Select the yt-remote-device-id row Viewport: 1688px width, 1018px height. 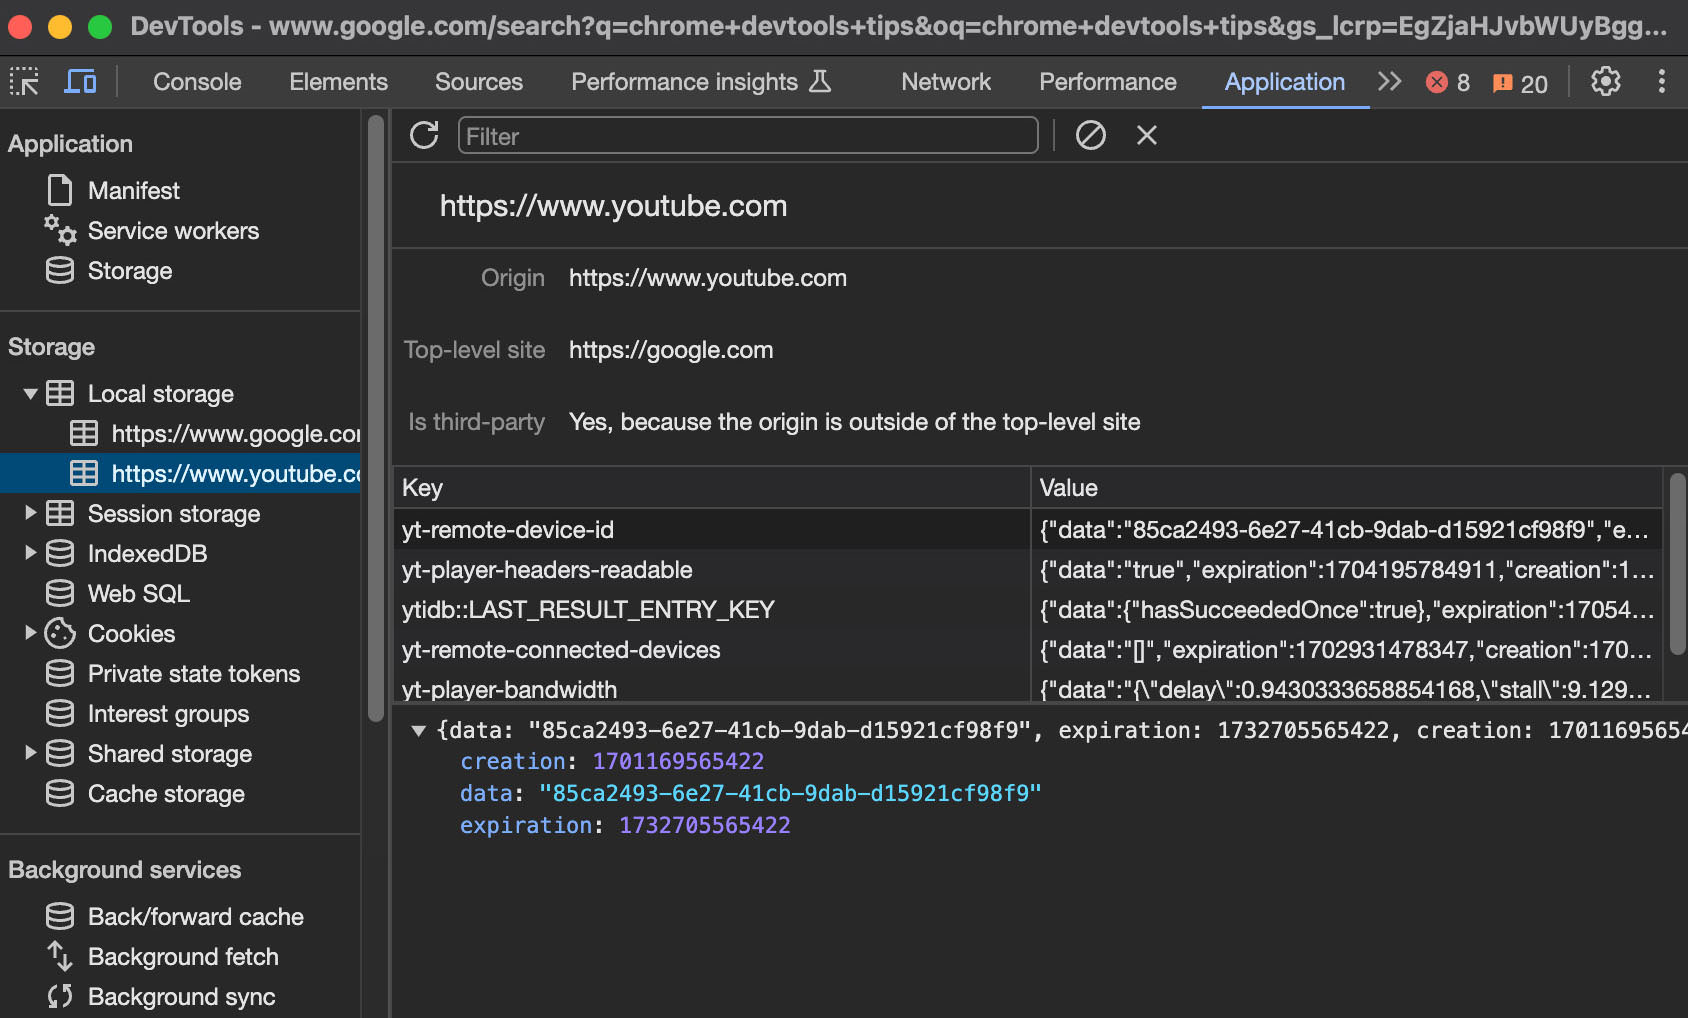tap(1028, 529)
